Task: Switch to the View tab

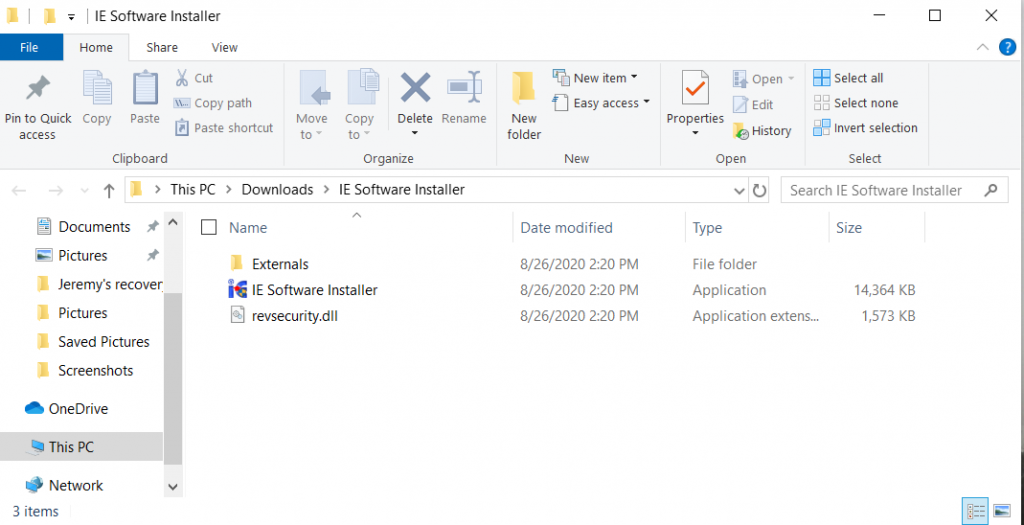Action: 225,47
